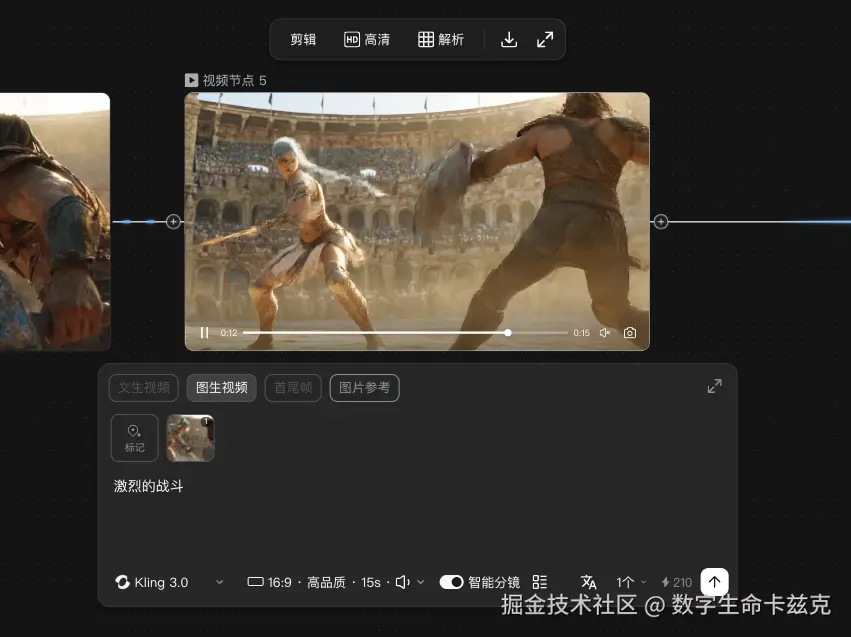This screenshot has height=637, width=851.
Task: Click the storyboard list icon near 智能分镜
Action: (540, 581)
